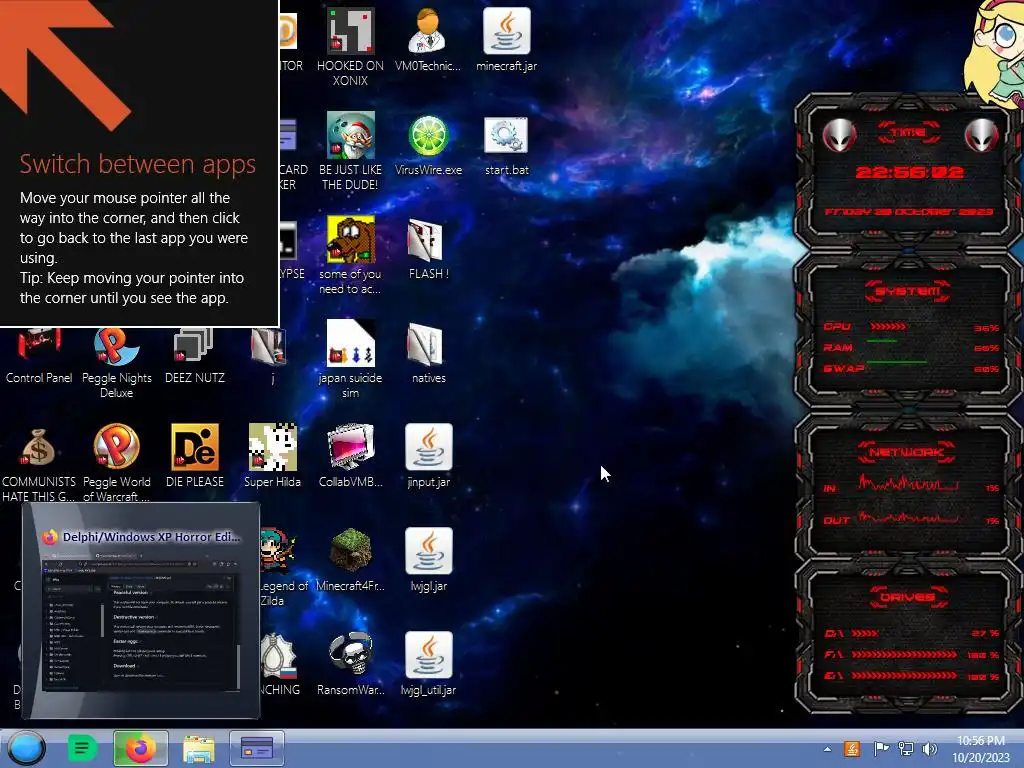
Task: Show hidden tray icons arrow
Action: [x=827, y=749]
